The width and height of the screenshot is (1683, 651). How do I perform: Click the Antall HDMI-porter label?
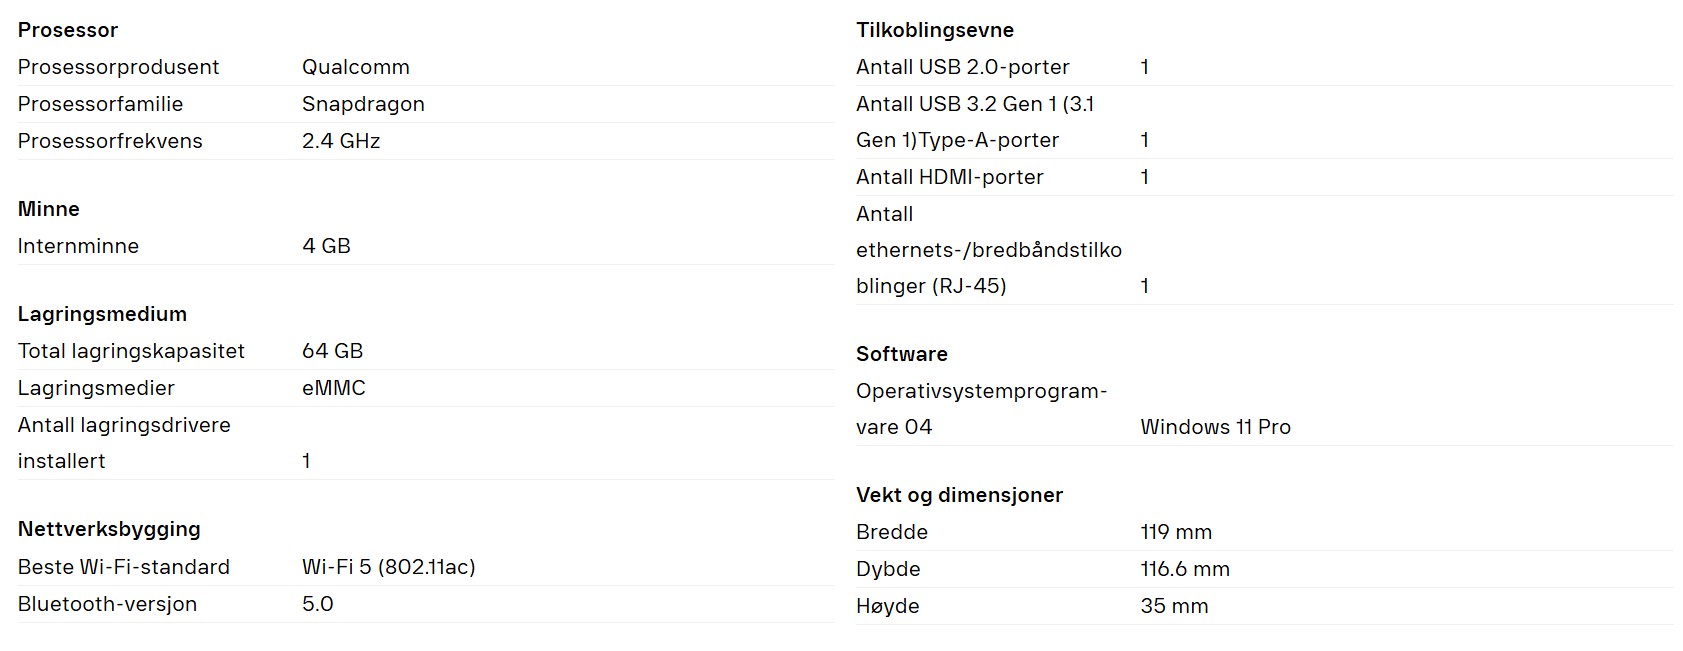[x=949, y=177]
